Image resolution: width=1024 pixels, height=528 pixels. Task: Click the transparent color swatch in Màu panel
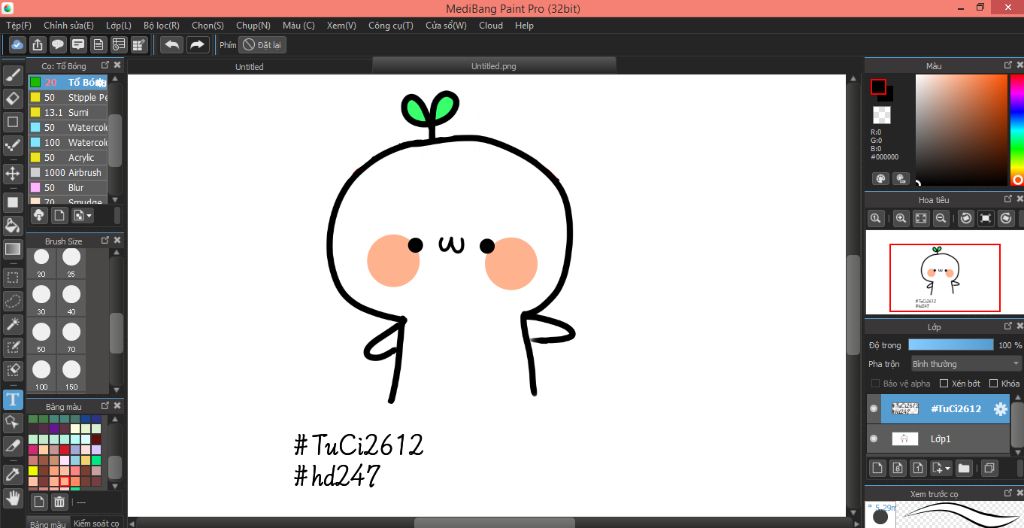(x=882, y=115)
